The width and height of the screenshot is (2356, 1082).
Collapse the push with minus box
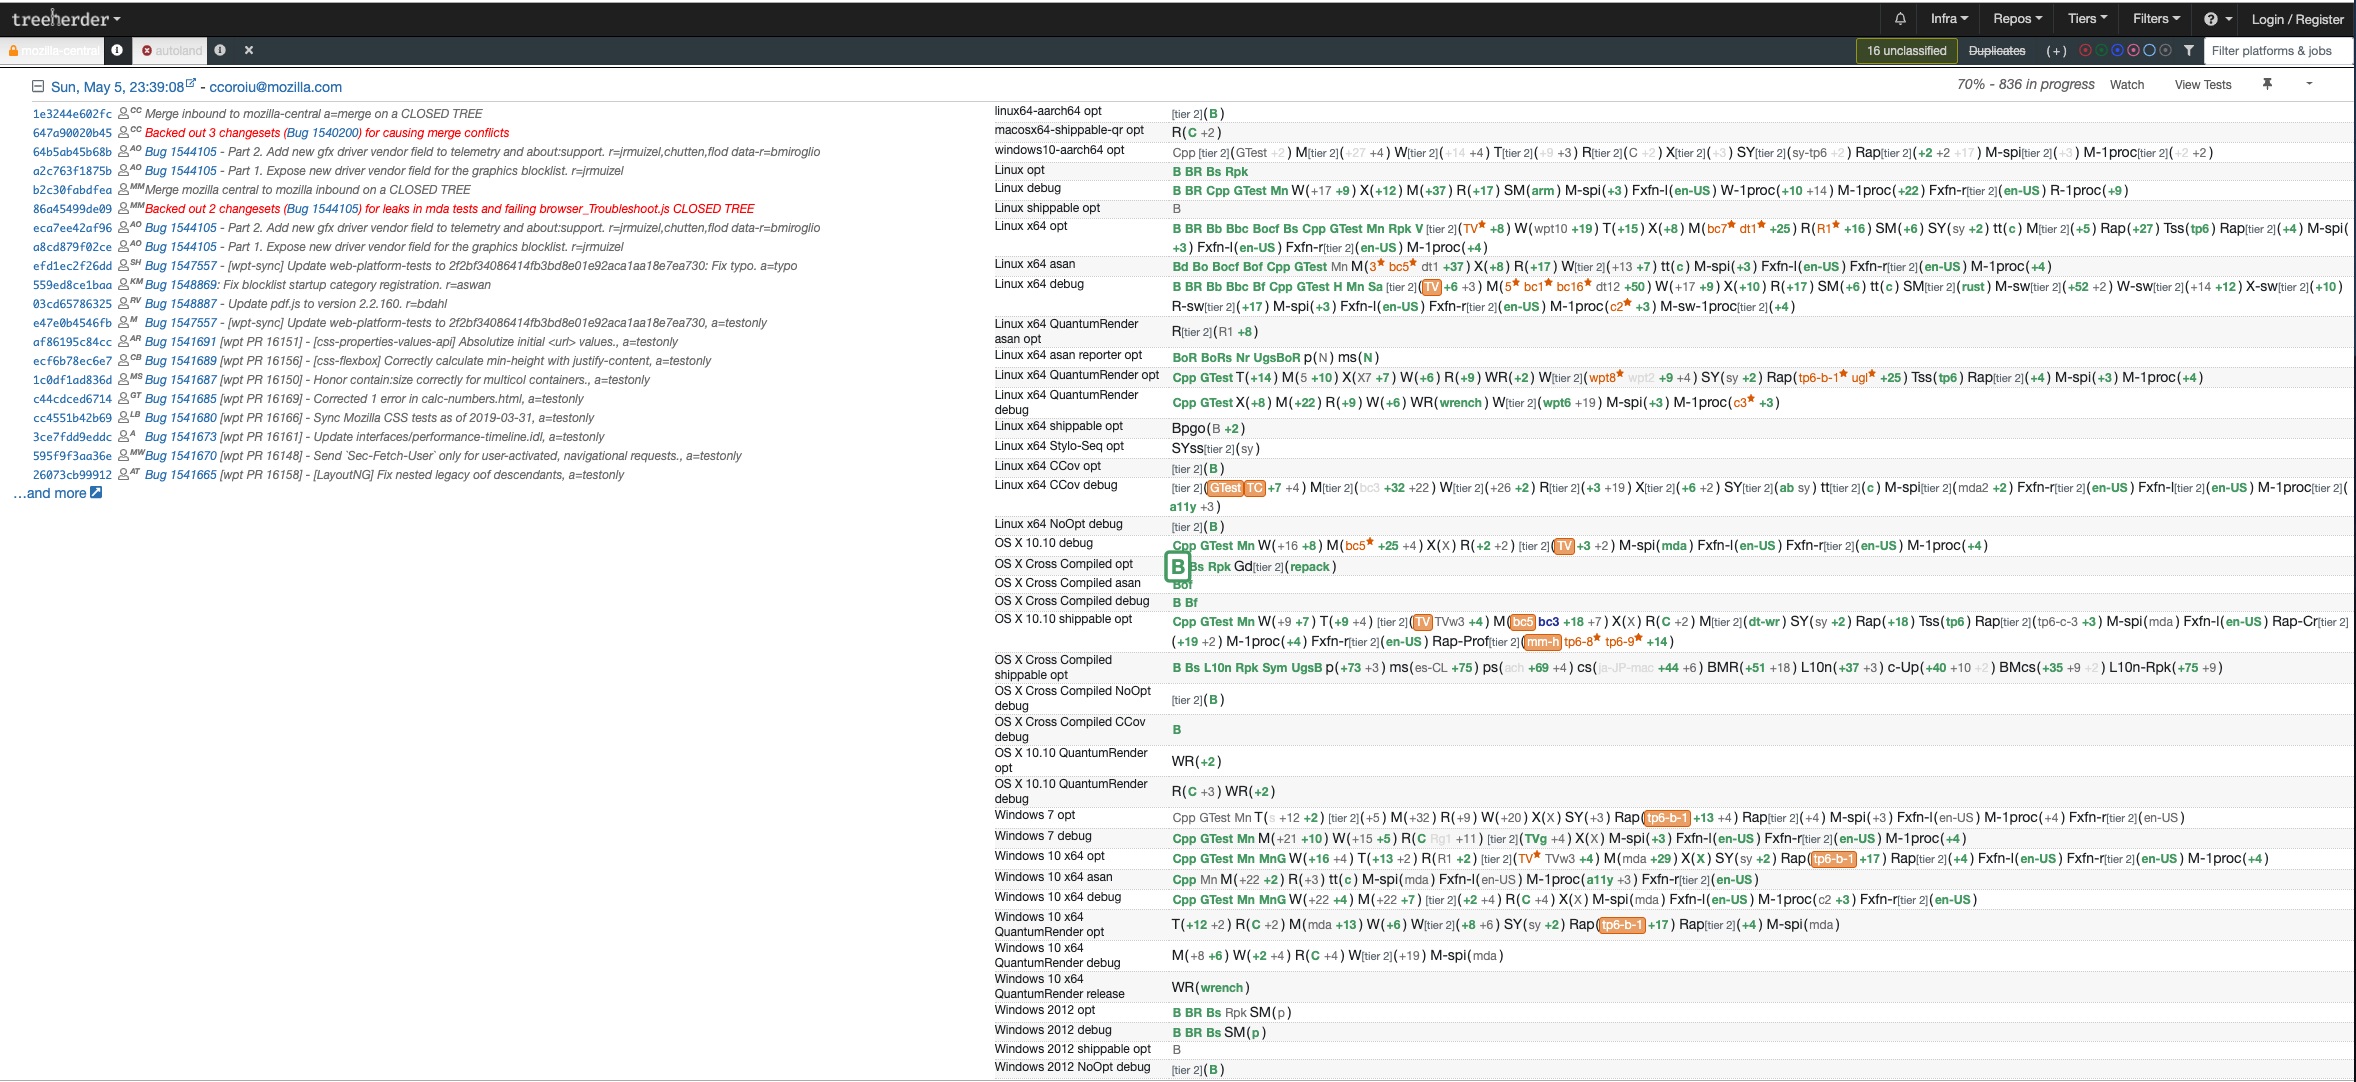[38, 87]
